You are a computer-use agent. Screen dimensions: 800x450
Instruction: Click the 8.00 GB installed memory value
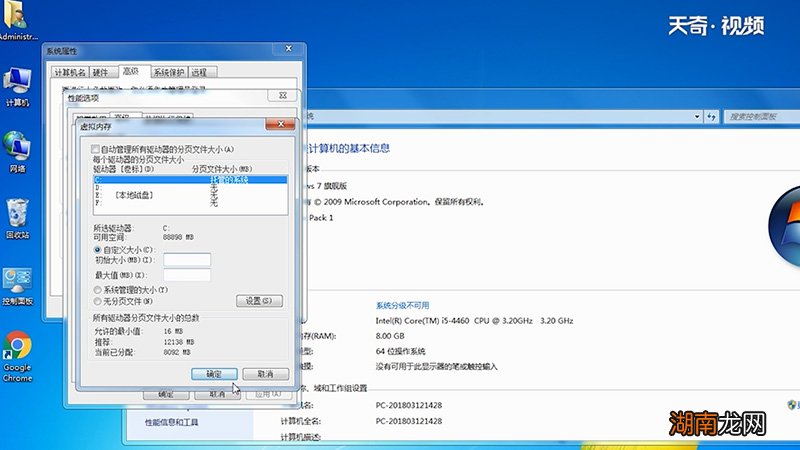click(390, 336)
